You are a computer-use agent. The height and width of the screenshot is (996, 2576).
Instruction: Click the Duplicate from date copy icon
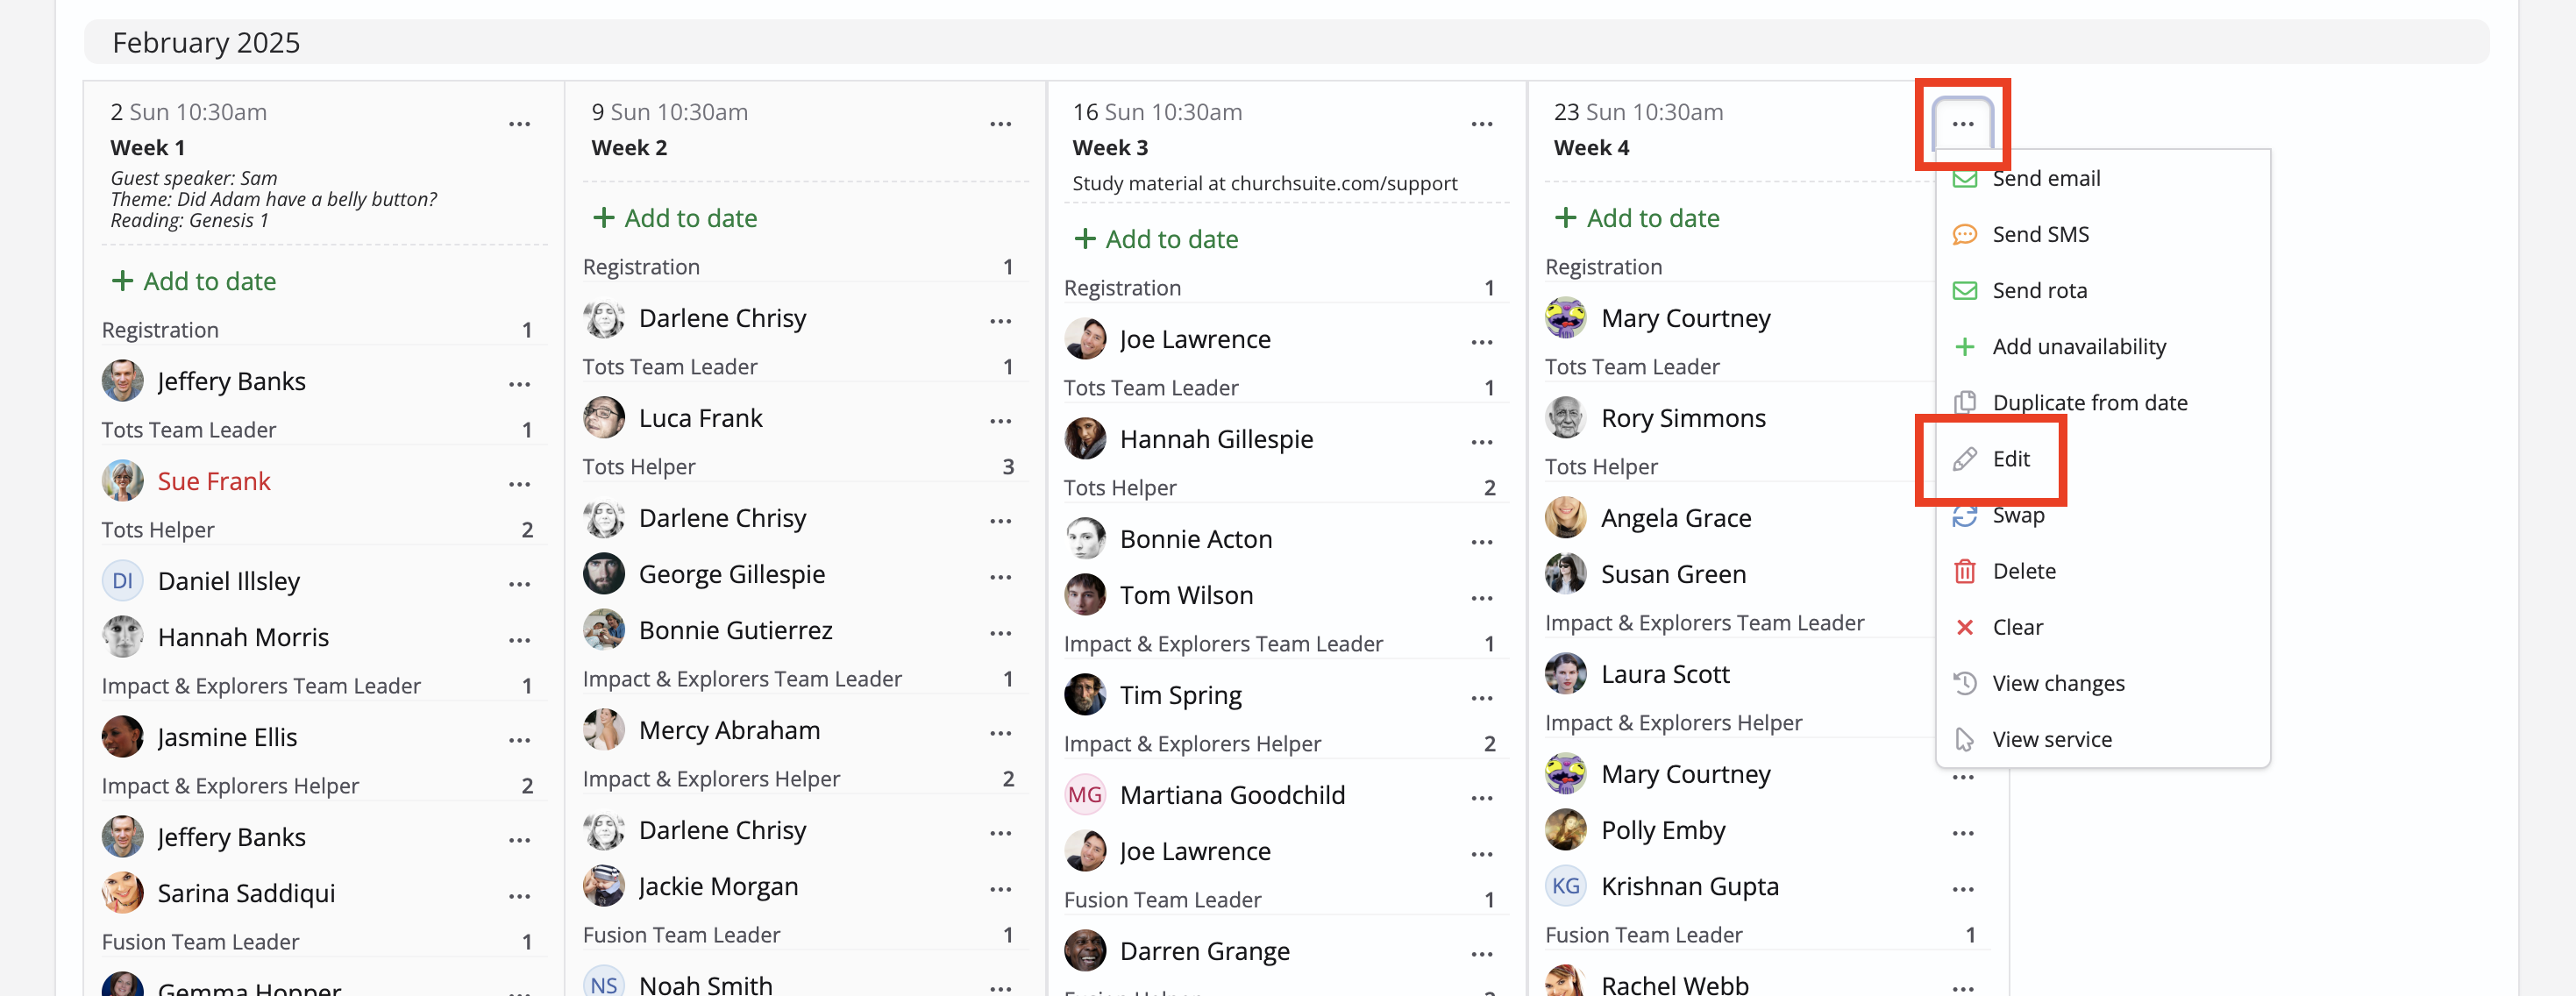(1964, 402)
